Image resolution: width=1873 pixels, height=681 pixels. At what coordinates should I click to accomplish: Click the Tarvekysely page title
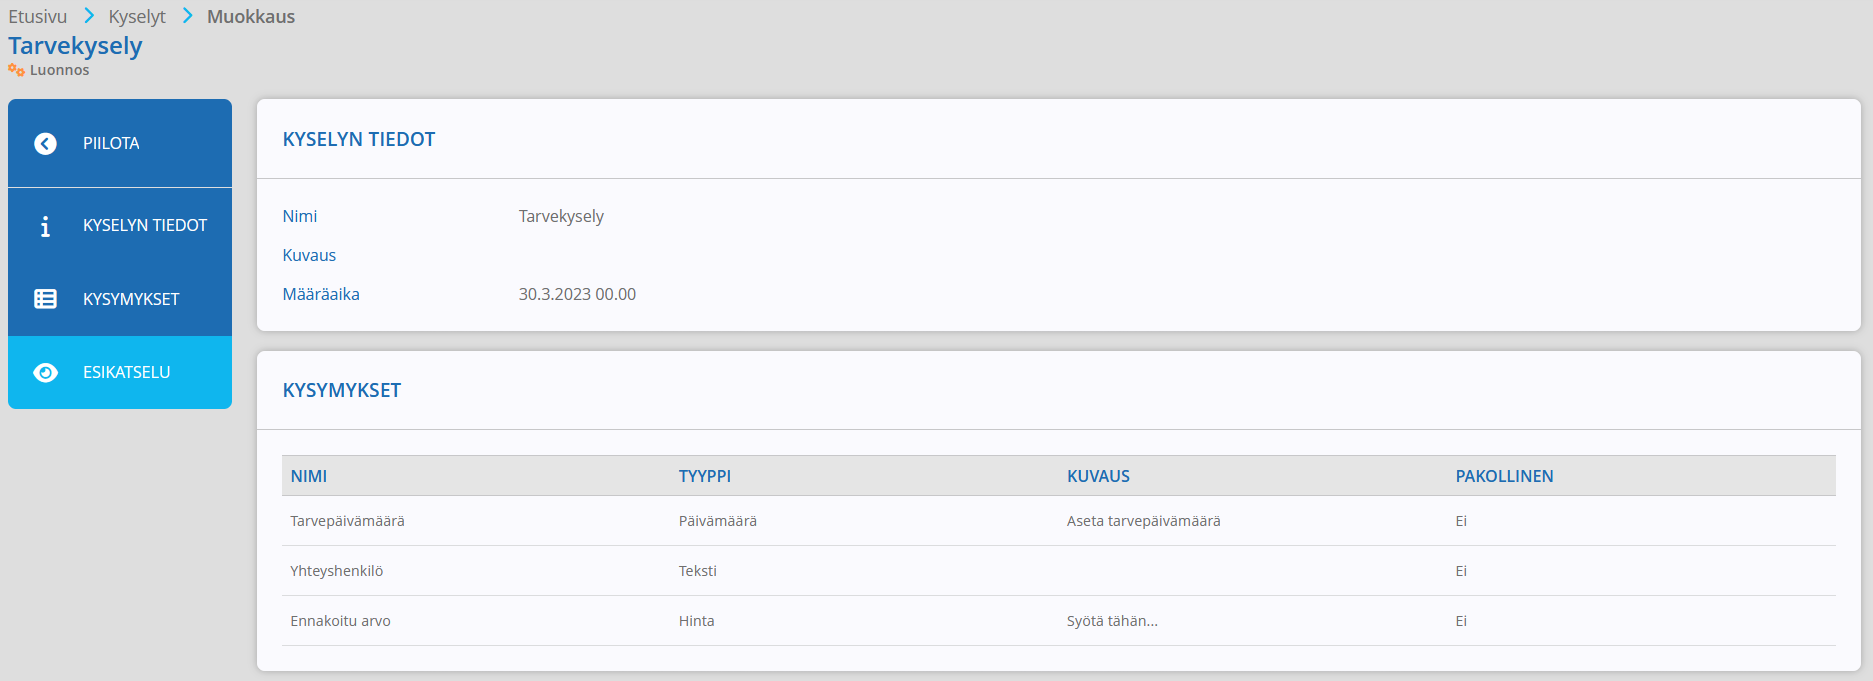coord(75,46)
